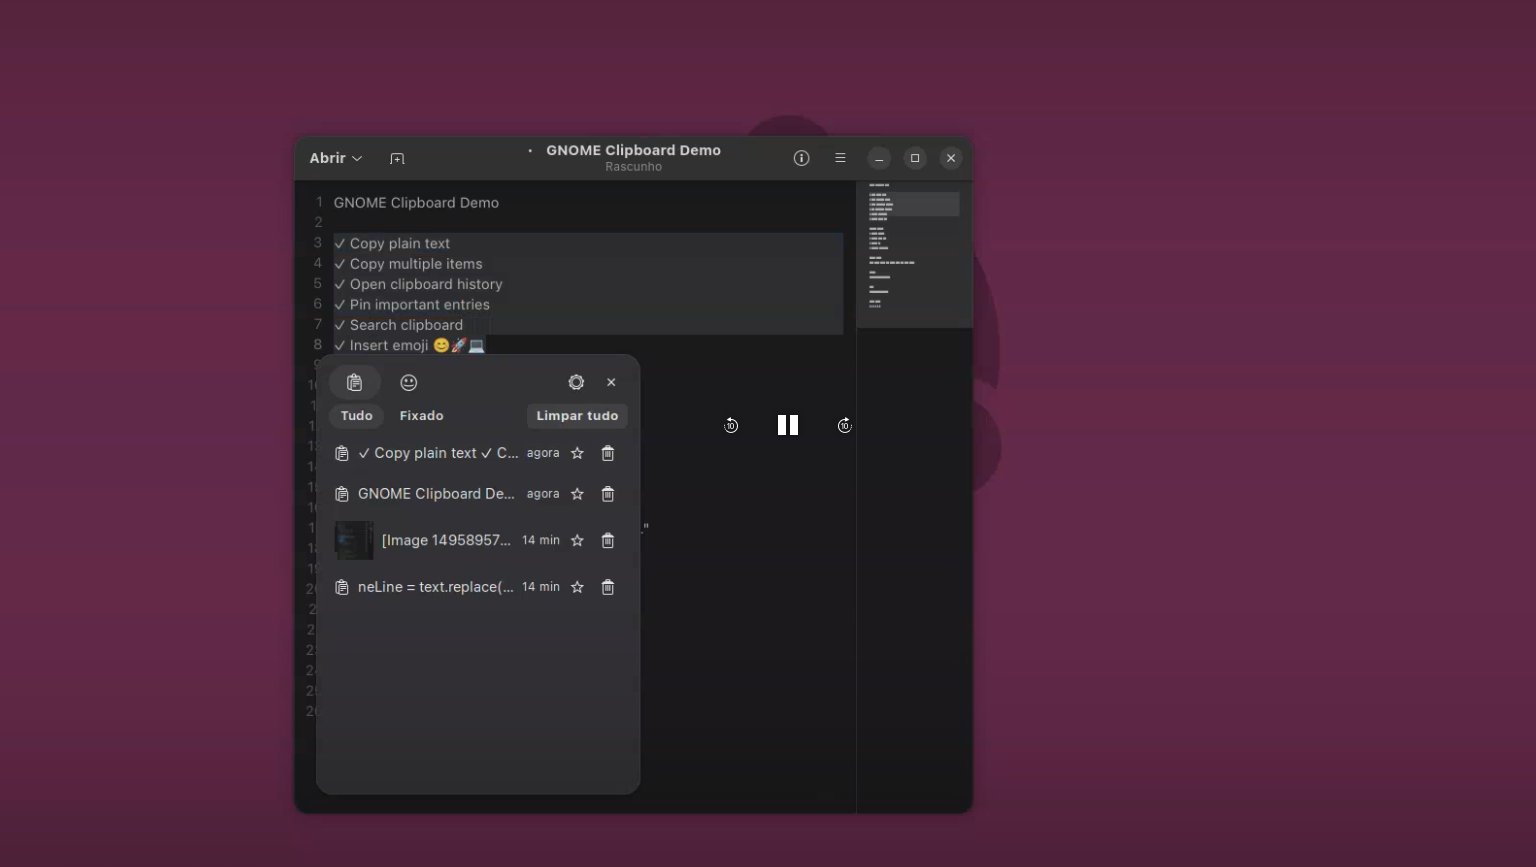Delete the 'Copy plain text' clipboard entry
Image resolution: width=1536 pixels, height=867 pixels.
tap(607, 454)
